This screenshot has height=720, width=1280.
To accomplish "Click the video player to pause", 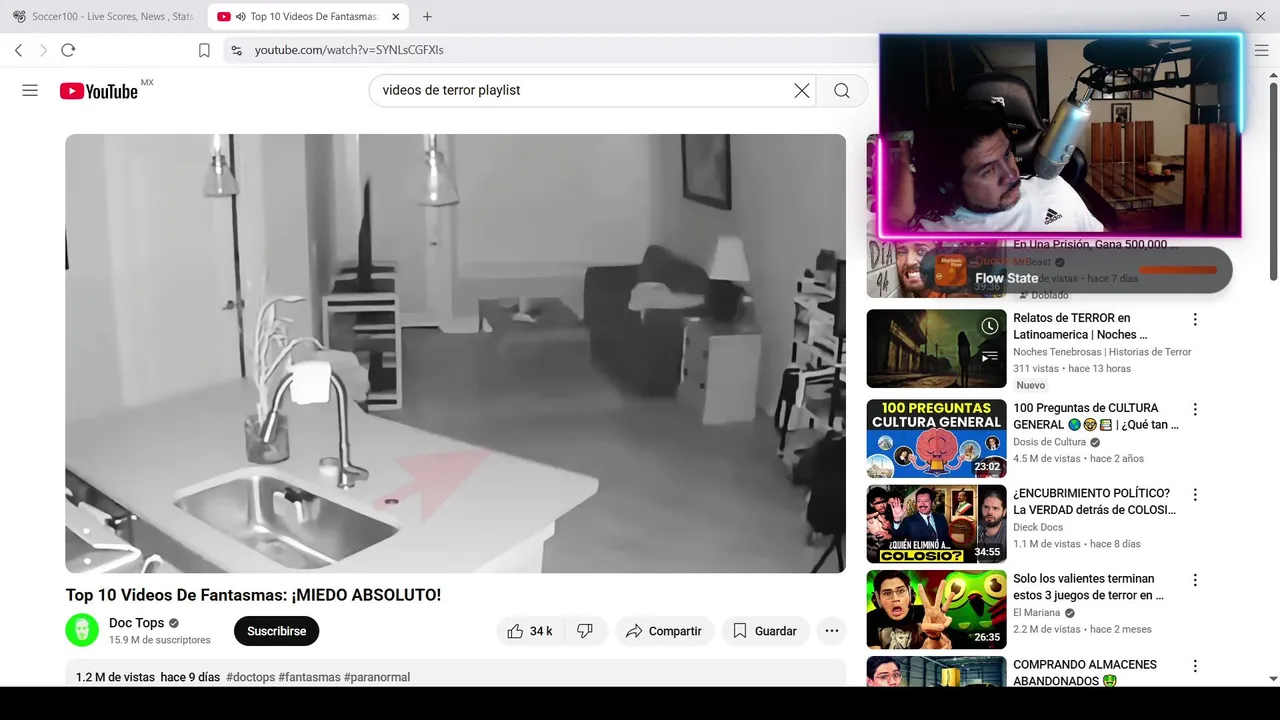I will coord(455,353).
